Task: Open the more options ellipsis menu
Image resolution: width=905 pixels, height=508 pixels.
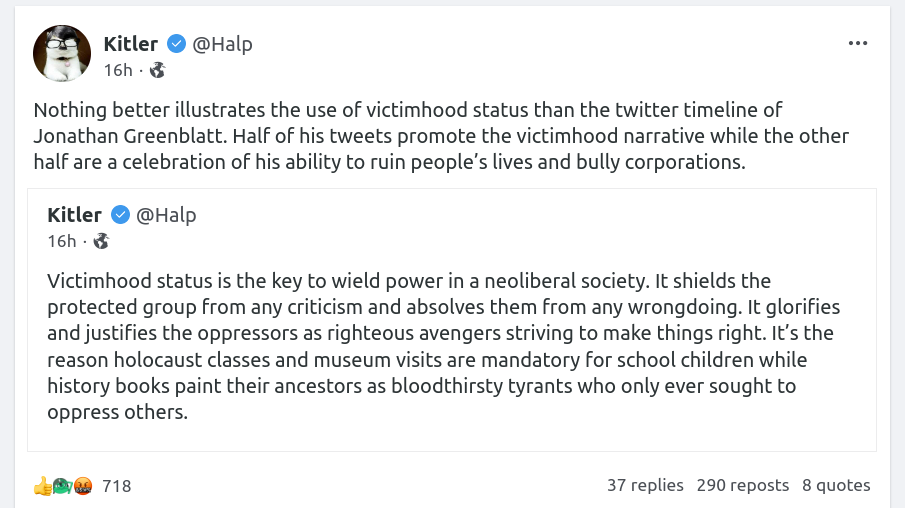Action: pos(858,44)
